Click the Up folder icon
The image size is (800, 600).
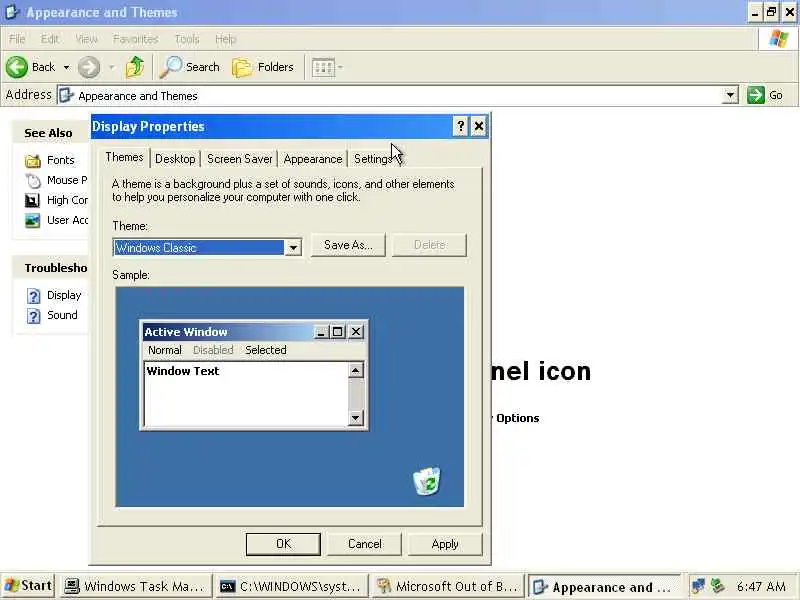pos(135,67)
